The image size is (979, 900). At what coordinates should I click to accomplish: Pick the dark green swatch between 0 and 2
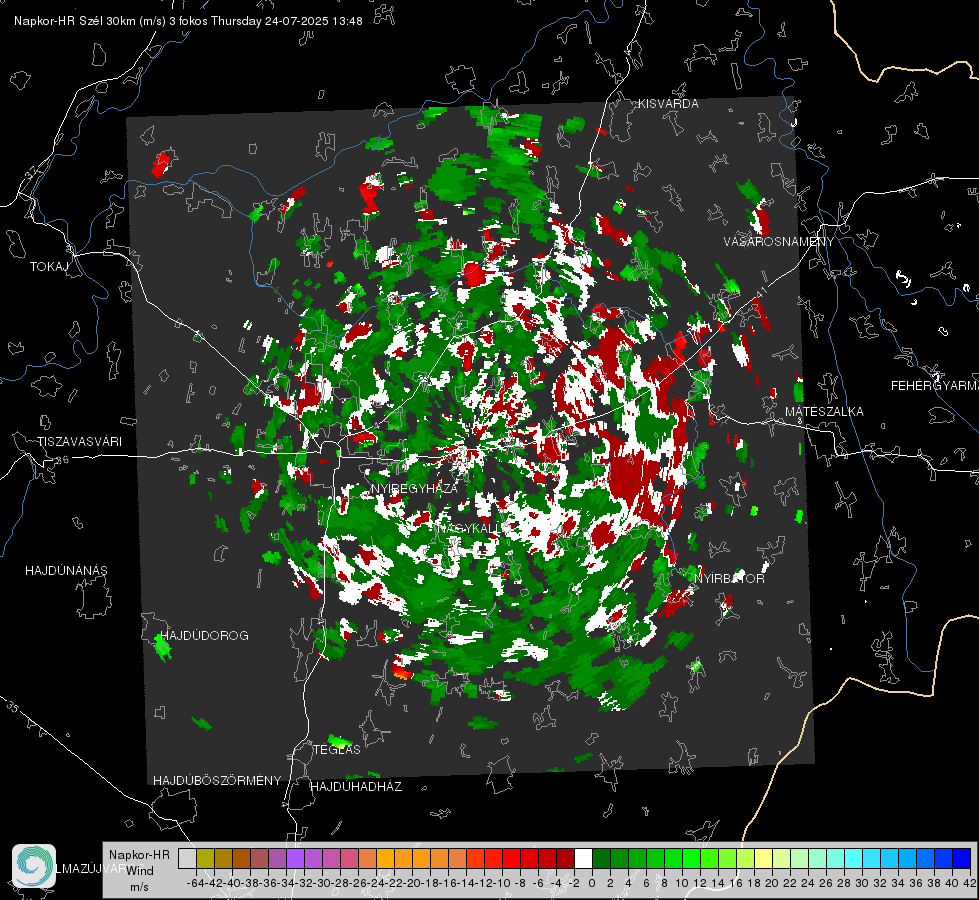pos(601,859)
